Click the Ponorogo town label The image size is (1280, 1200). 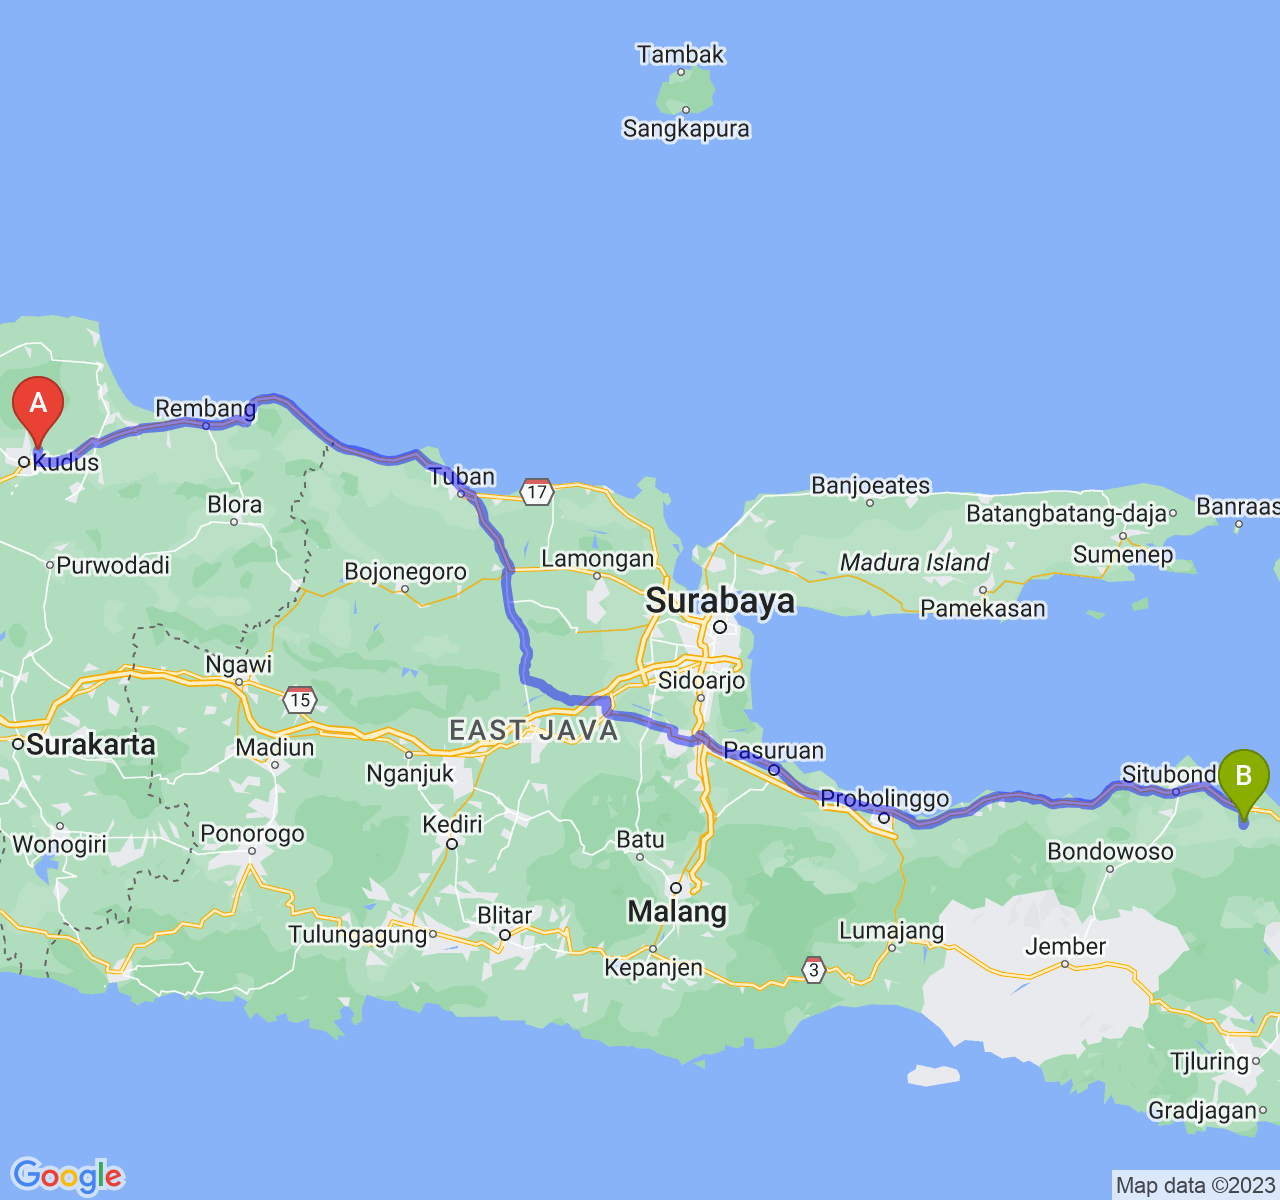point(252,833)
